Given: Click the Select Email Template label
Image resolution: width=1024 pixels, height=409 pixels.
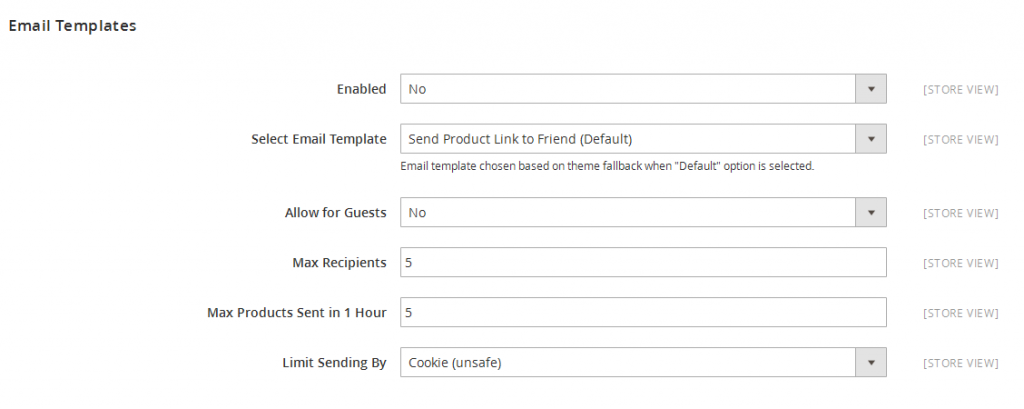Looking at the screenshot, I should coord(318,139).
